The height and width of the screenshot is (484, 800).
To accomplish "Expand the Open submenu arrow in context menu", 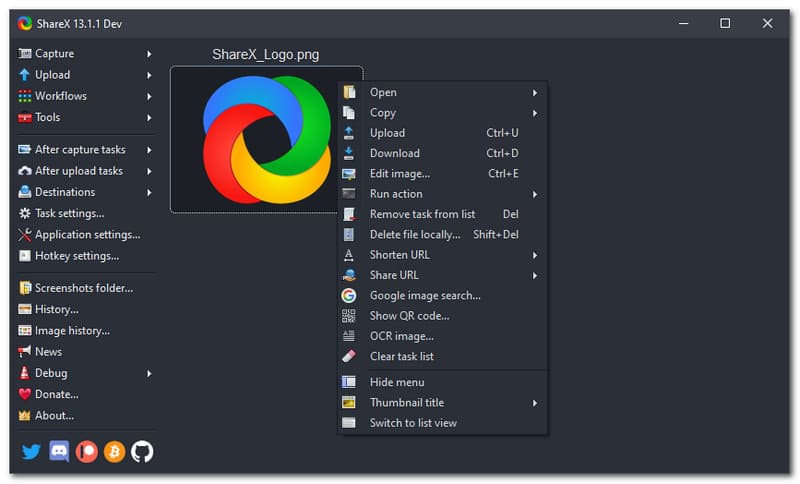I will click(535, 93).
